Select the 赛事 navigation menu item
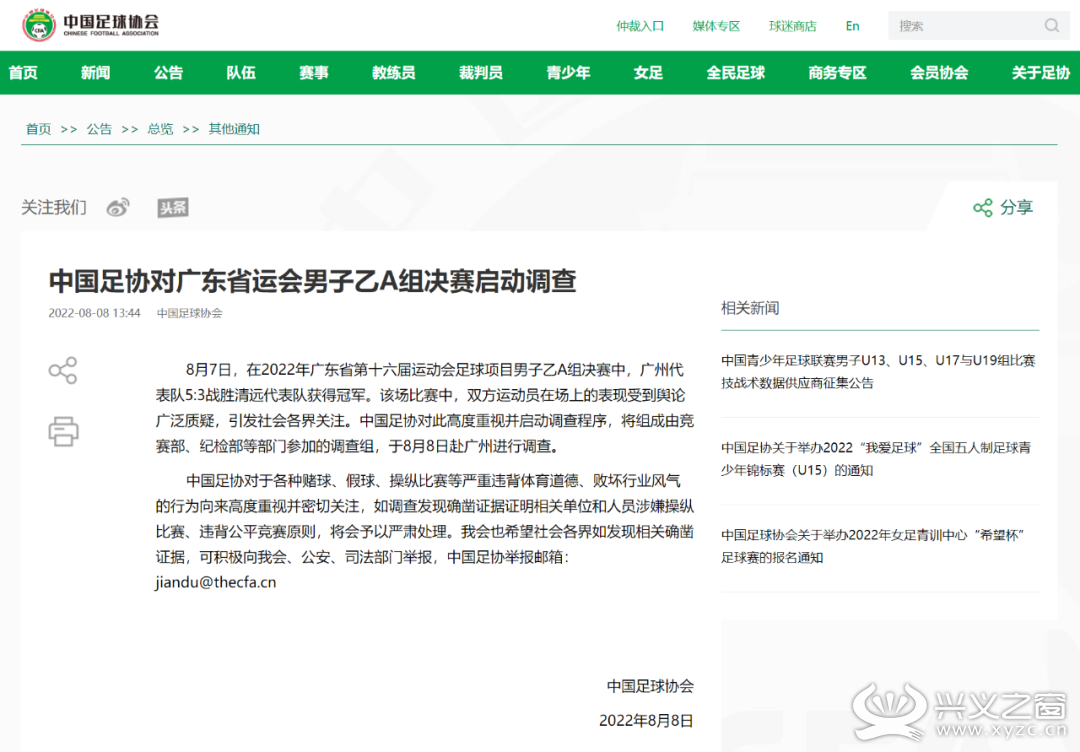The image size is (1080, 752). point(313,72)
